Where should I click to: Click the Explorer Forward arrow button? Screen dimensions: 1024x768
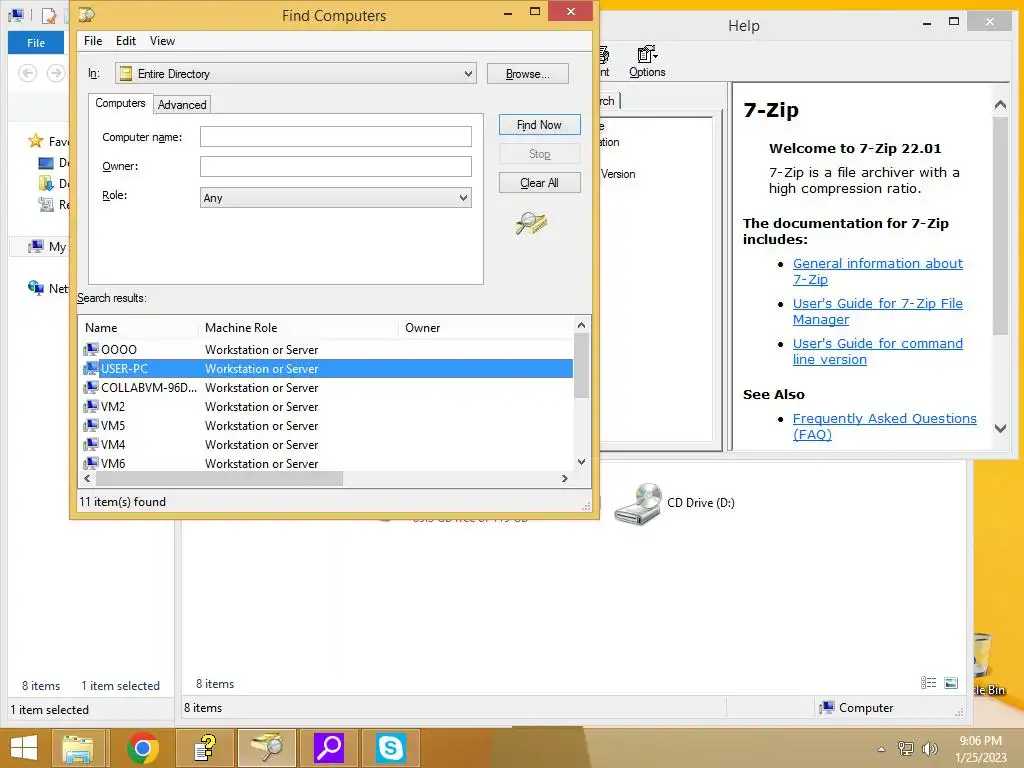[x=56, y=72]
